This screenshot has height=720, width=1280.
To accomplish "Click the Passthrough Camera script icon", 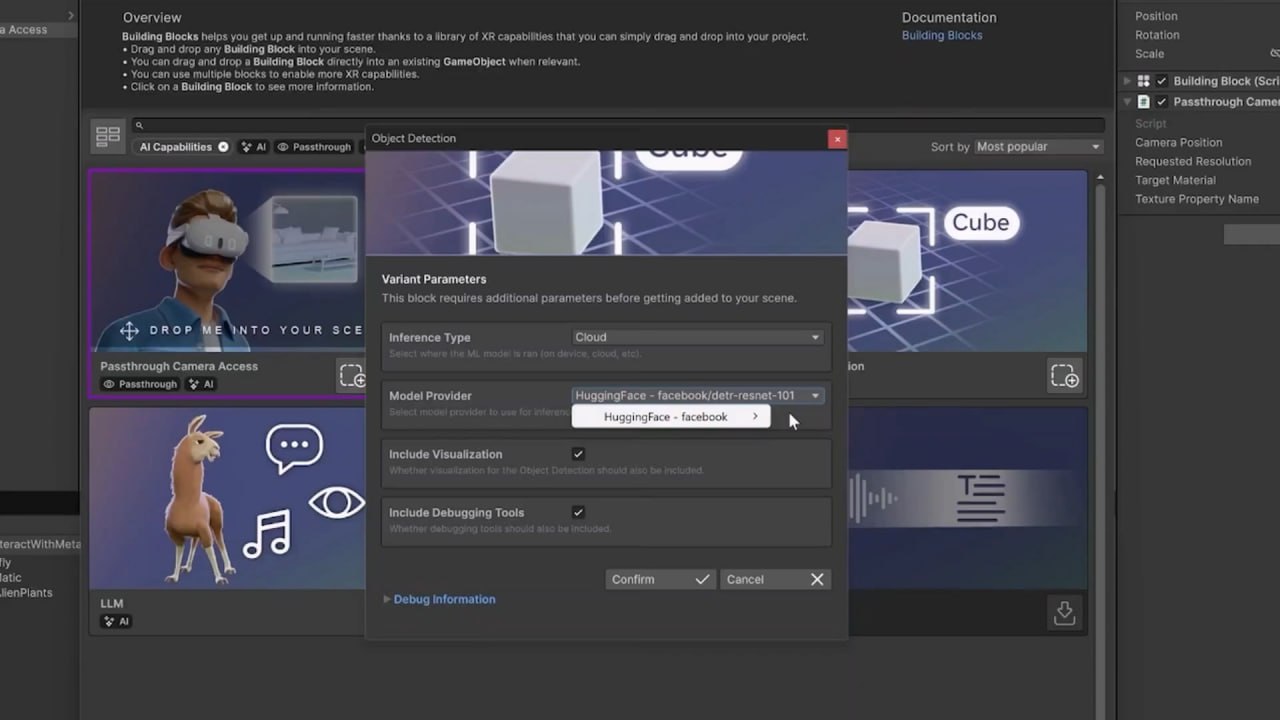I will coord(1144,102).
